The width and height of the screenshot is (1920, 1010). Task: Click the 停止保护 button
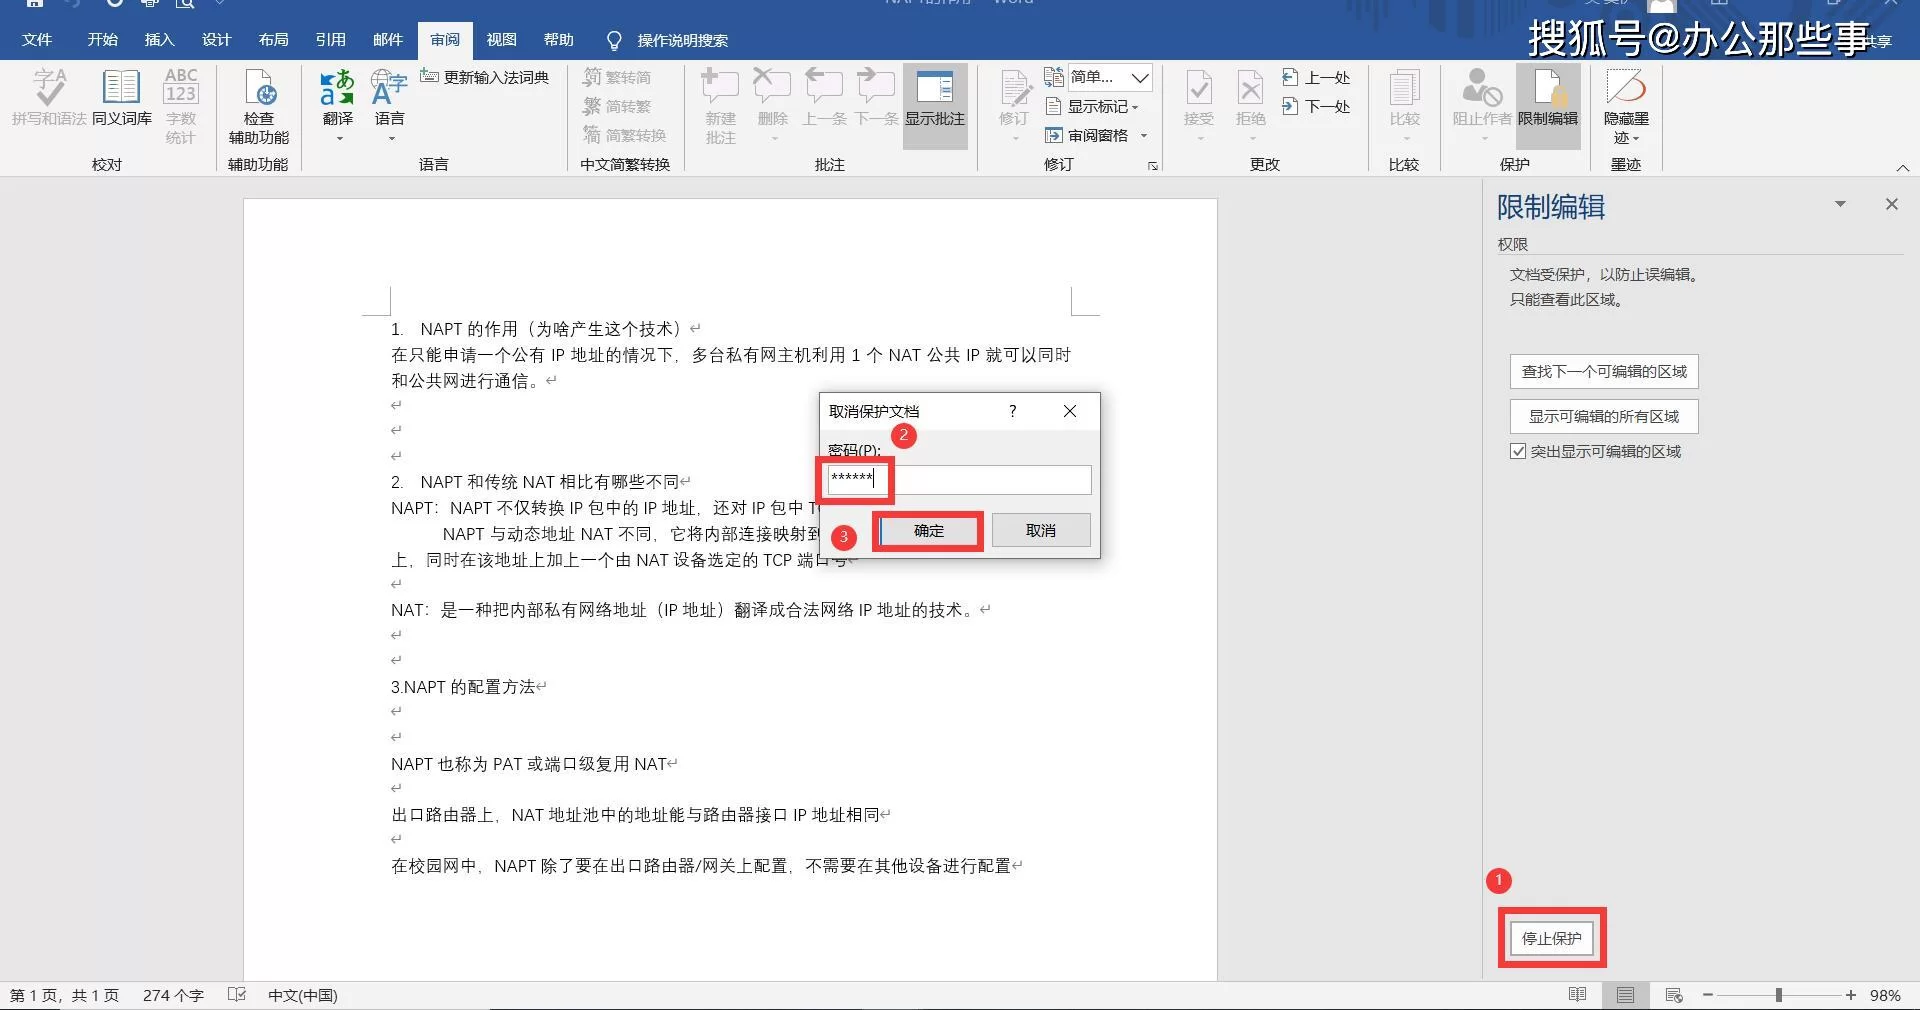click(x=1551, y=938)
